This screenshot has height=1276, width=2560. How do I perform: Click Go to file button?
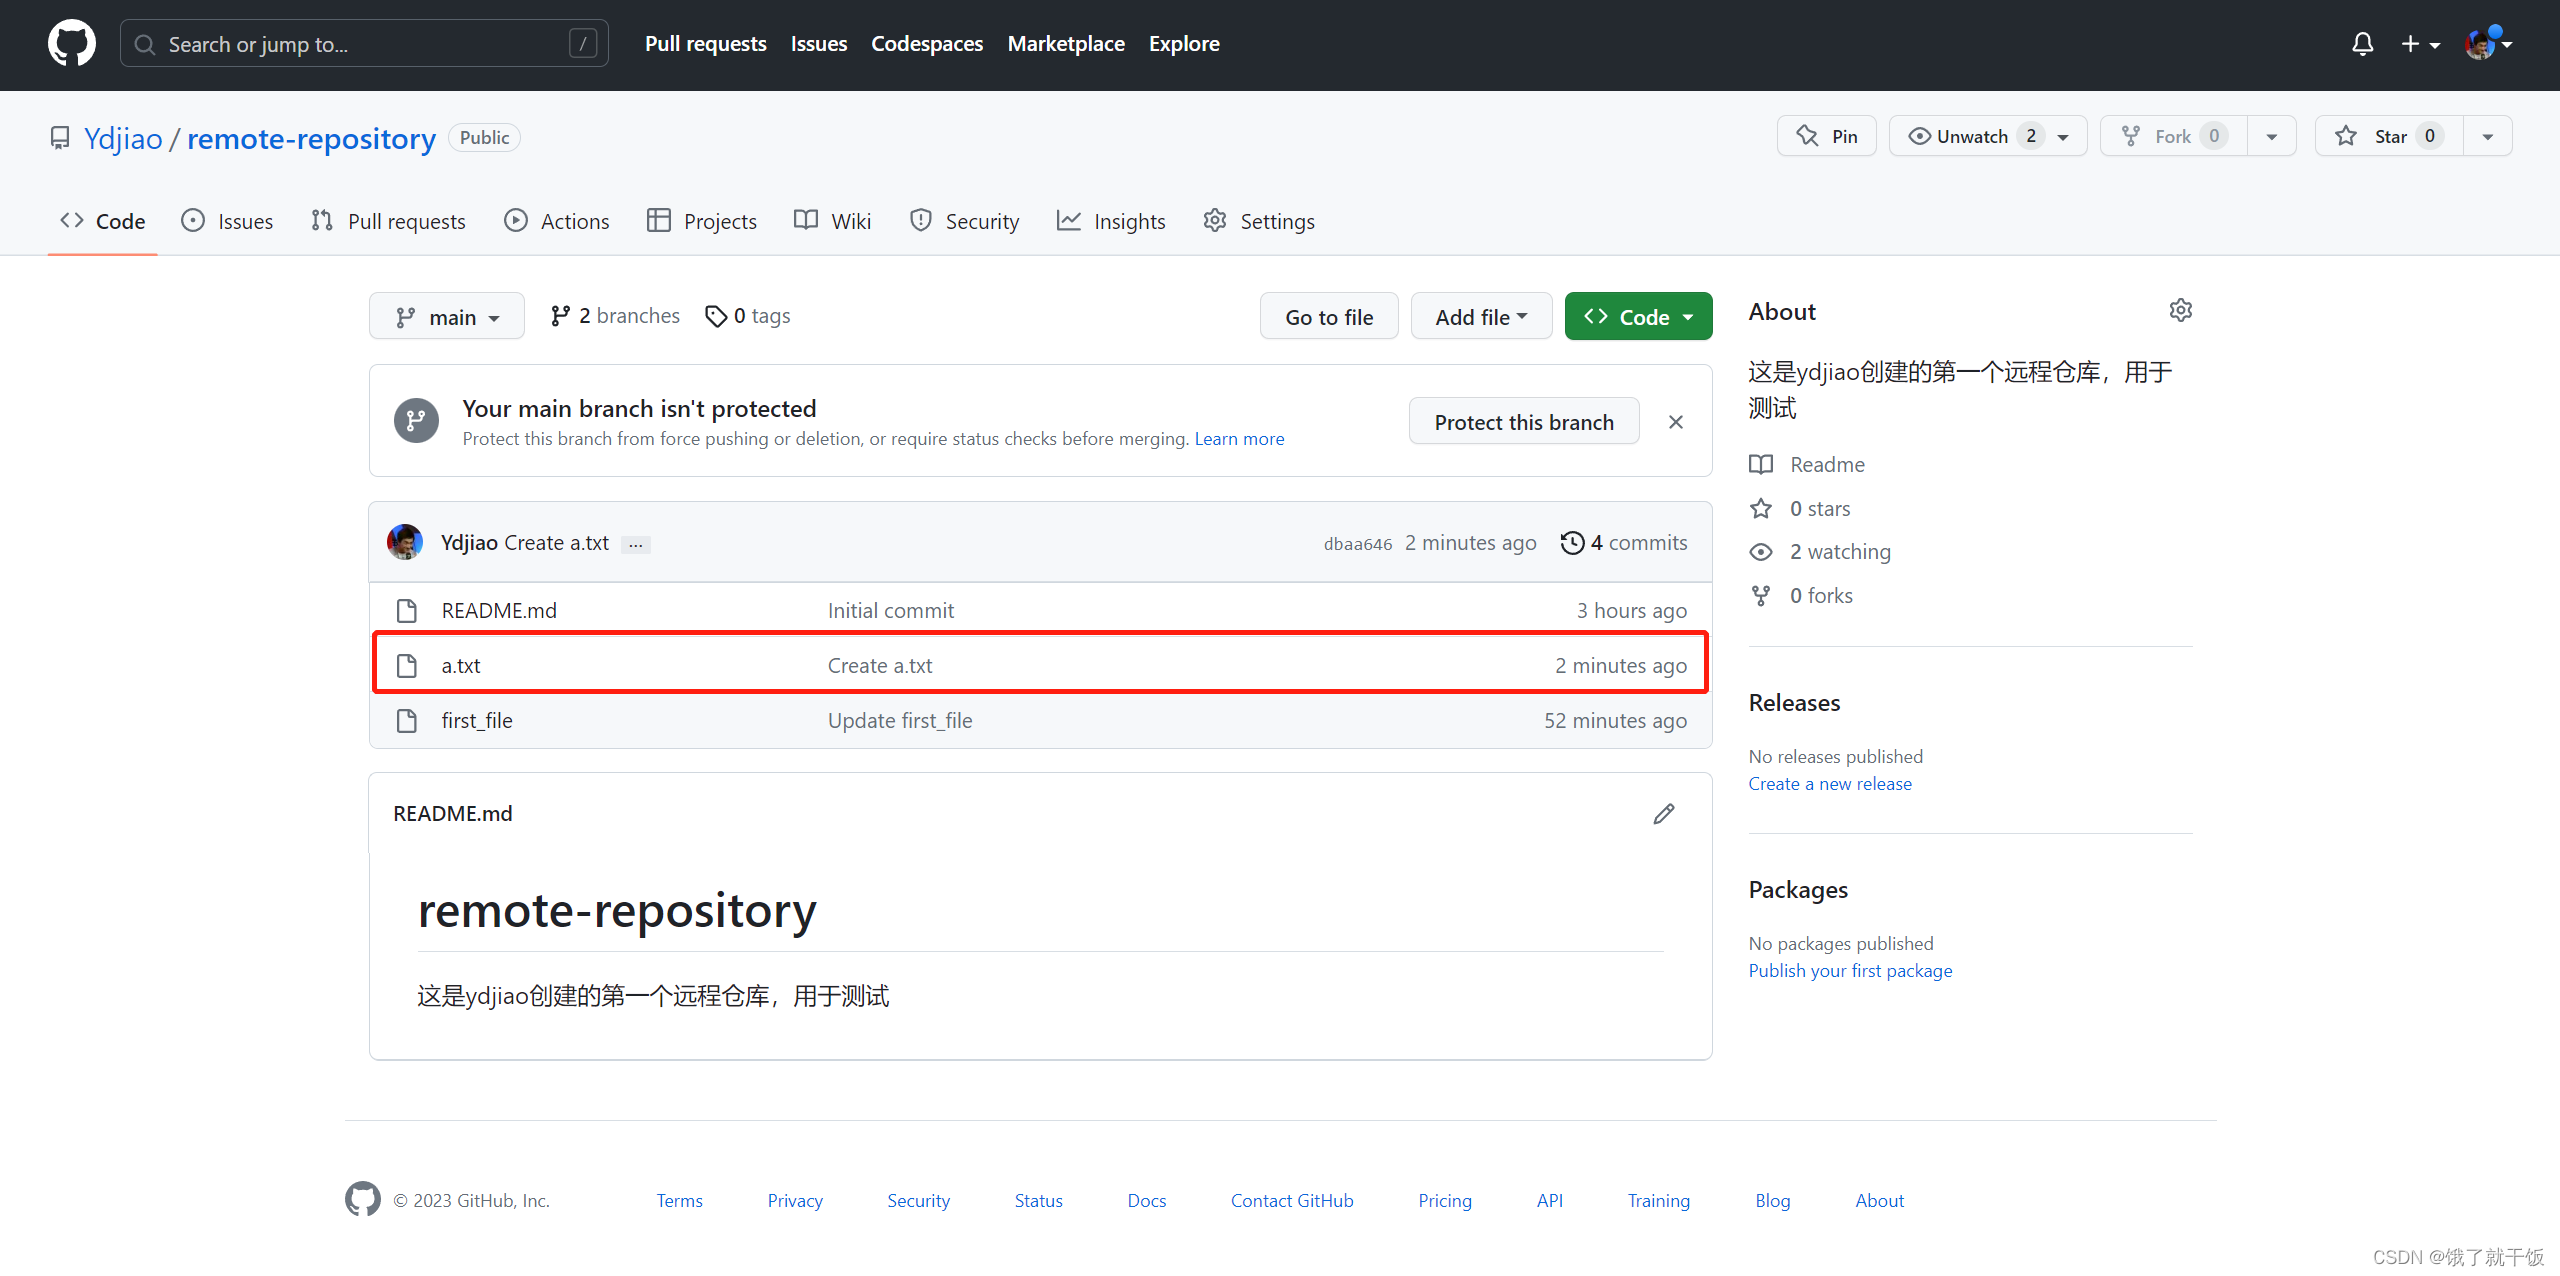click(x=1329, y=316)
